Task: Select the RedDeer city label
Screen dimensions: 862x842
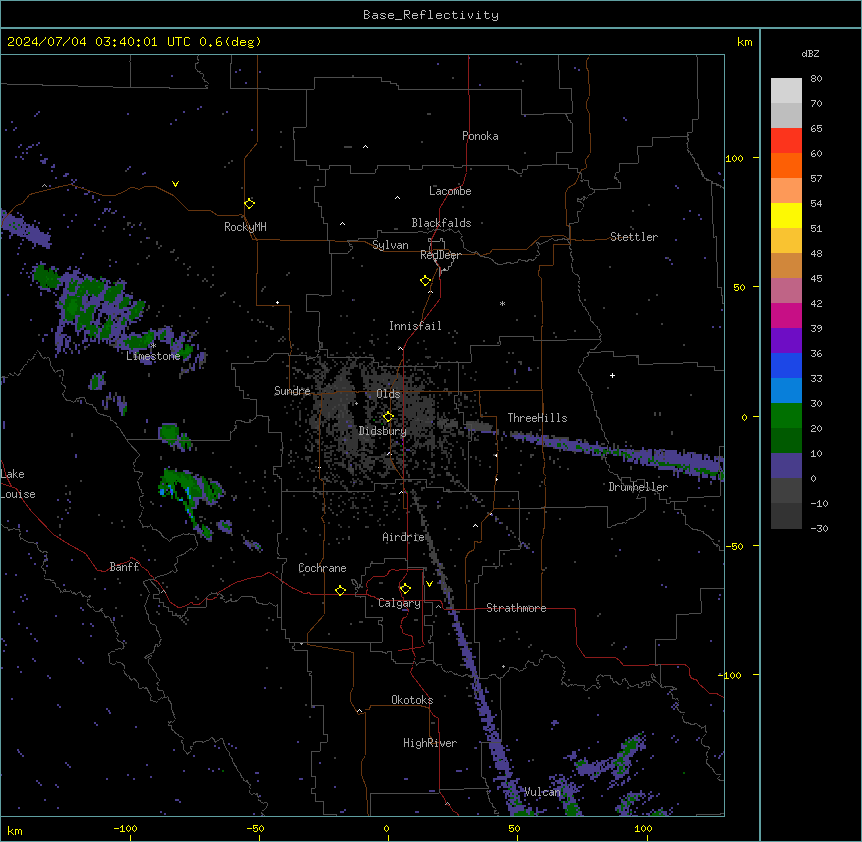Action: click(x=440, y=255)
